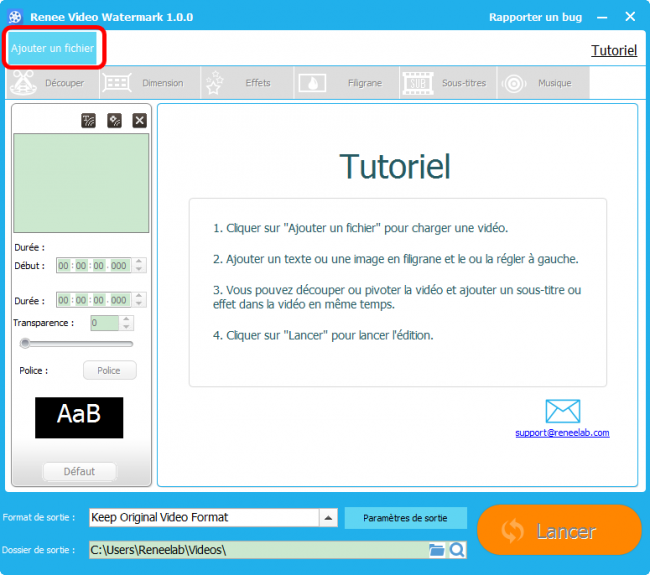Click the Transparence value field
650x575 pixels.
[x=104, y=323]
